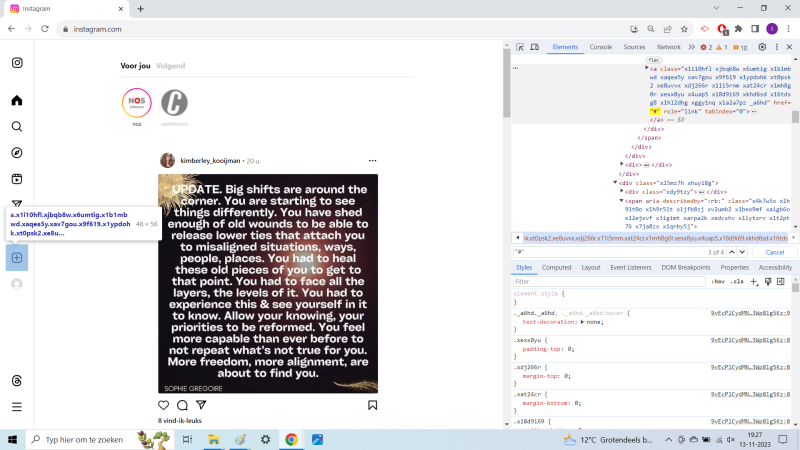Expand the collapsed div node above x15mz7h
The image size is (800, 450).
click(622, 164)
